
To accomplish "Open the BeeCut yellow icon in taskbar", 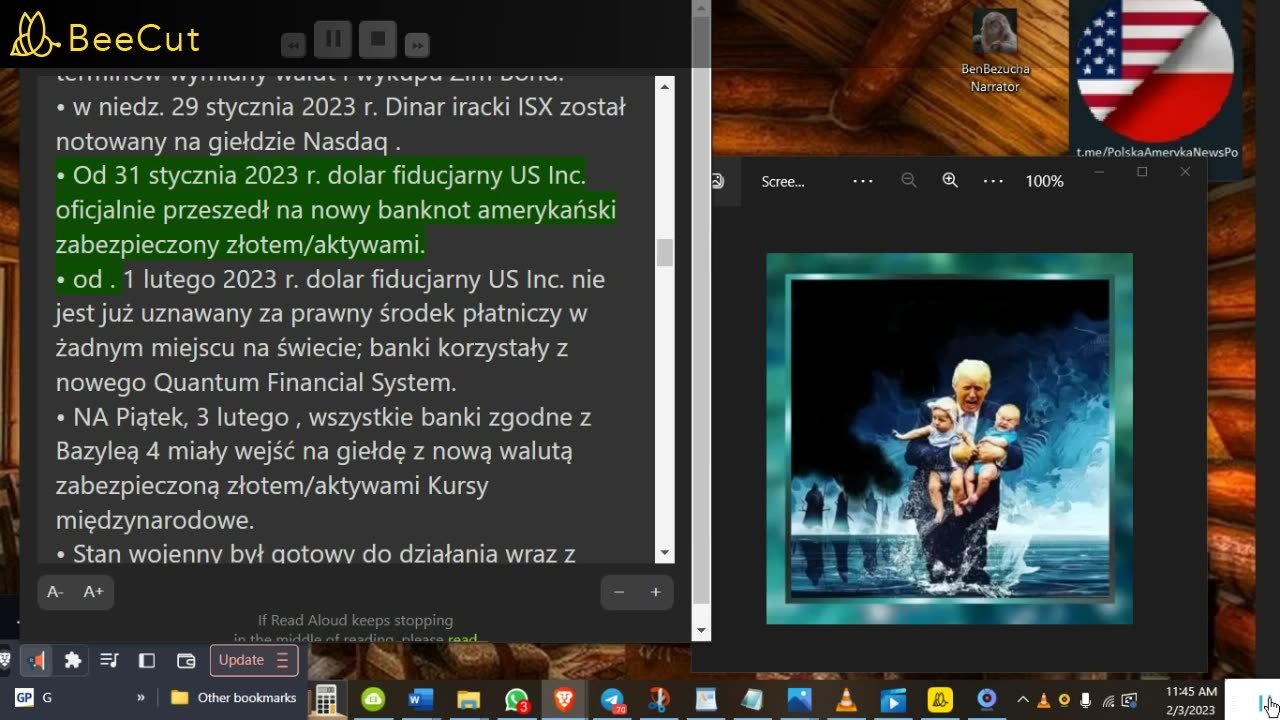I will (940, 700).
